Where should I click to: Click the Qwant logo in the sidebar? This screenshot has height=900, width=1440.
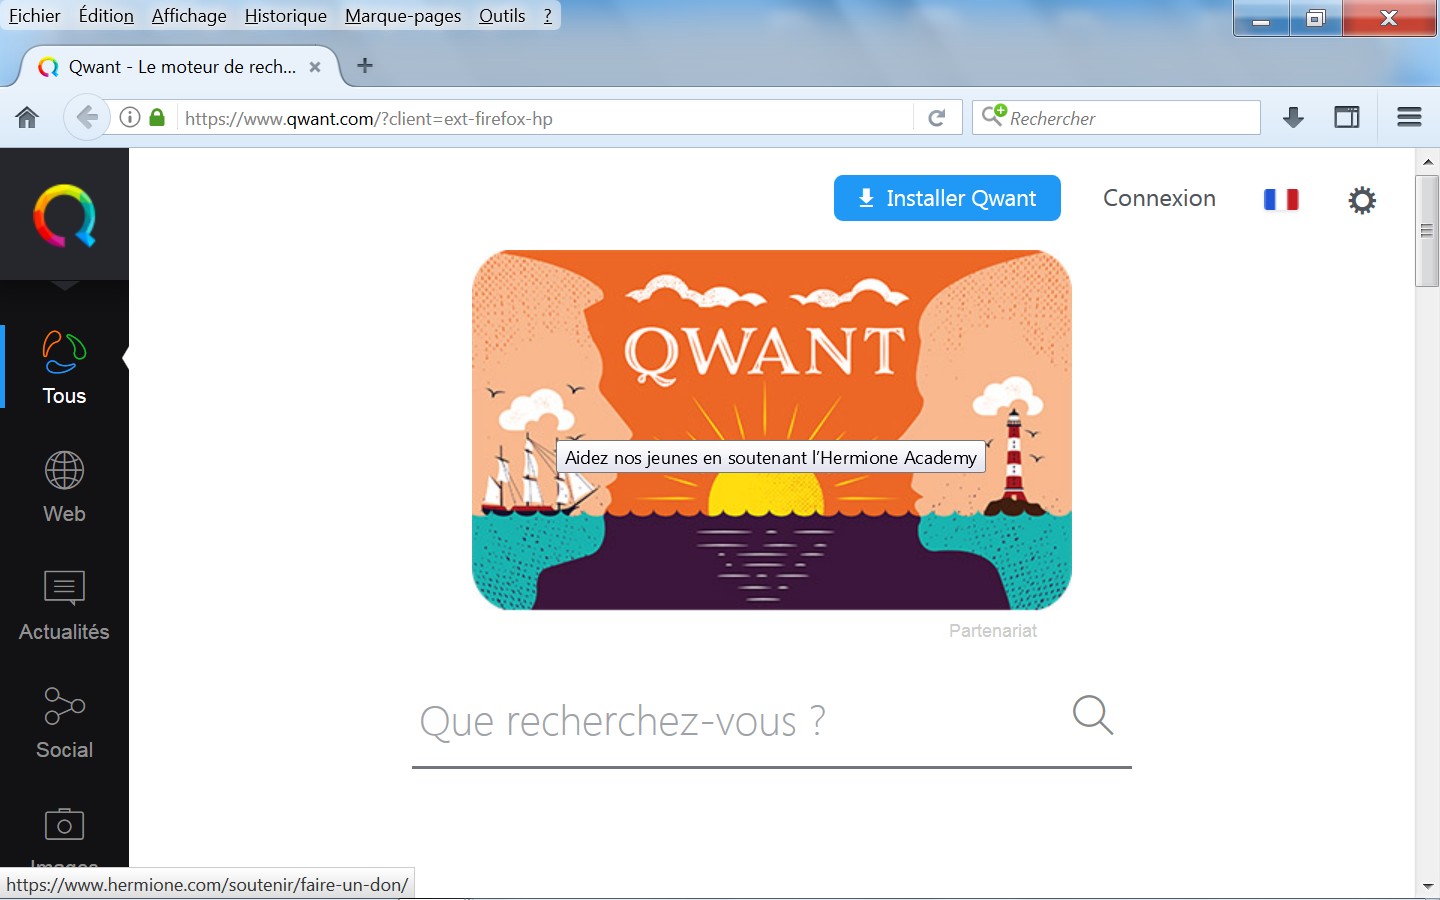tap(64, 215)
